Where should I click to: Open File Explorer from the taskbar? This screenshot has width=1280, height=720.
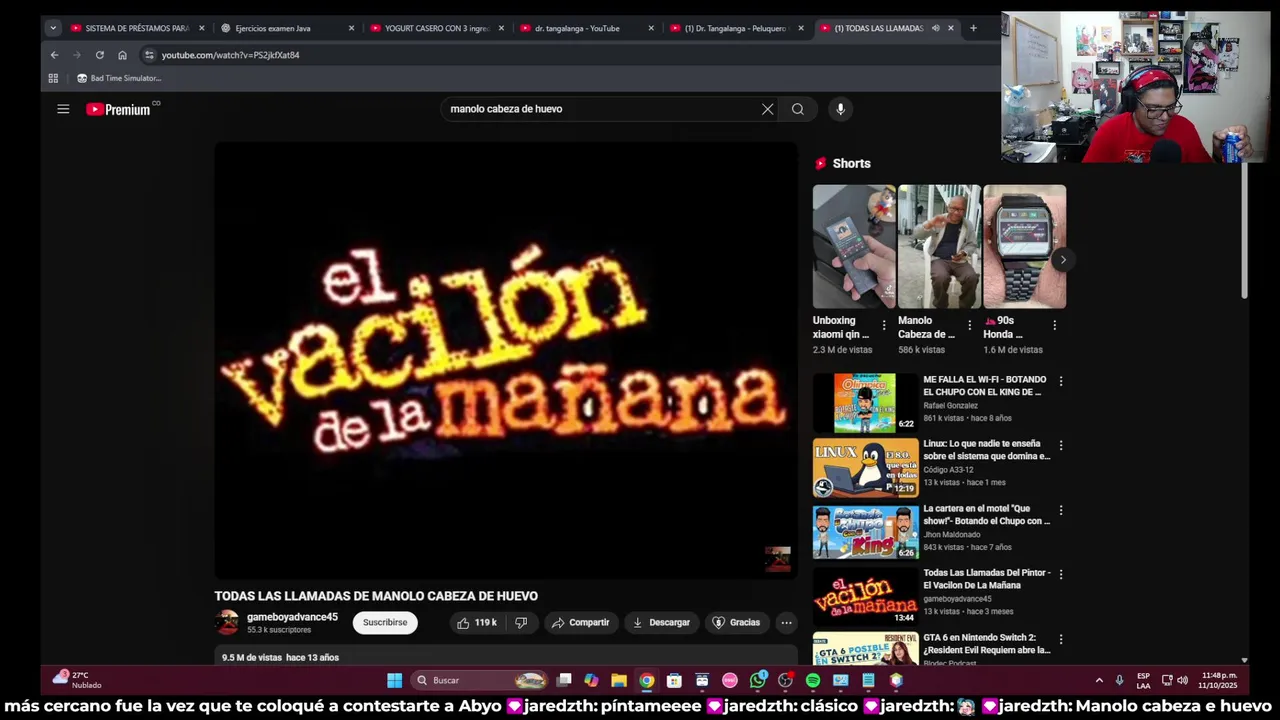619,680
